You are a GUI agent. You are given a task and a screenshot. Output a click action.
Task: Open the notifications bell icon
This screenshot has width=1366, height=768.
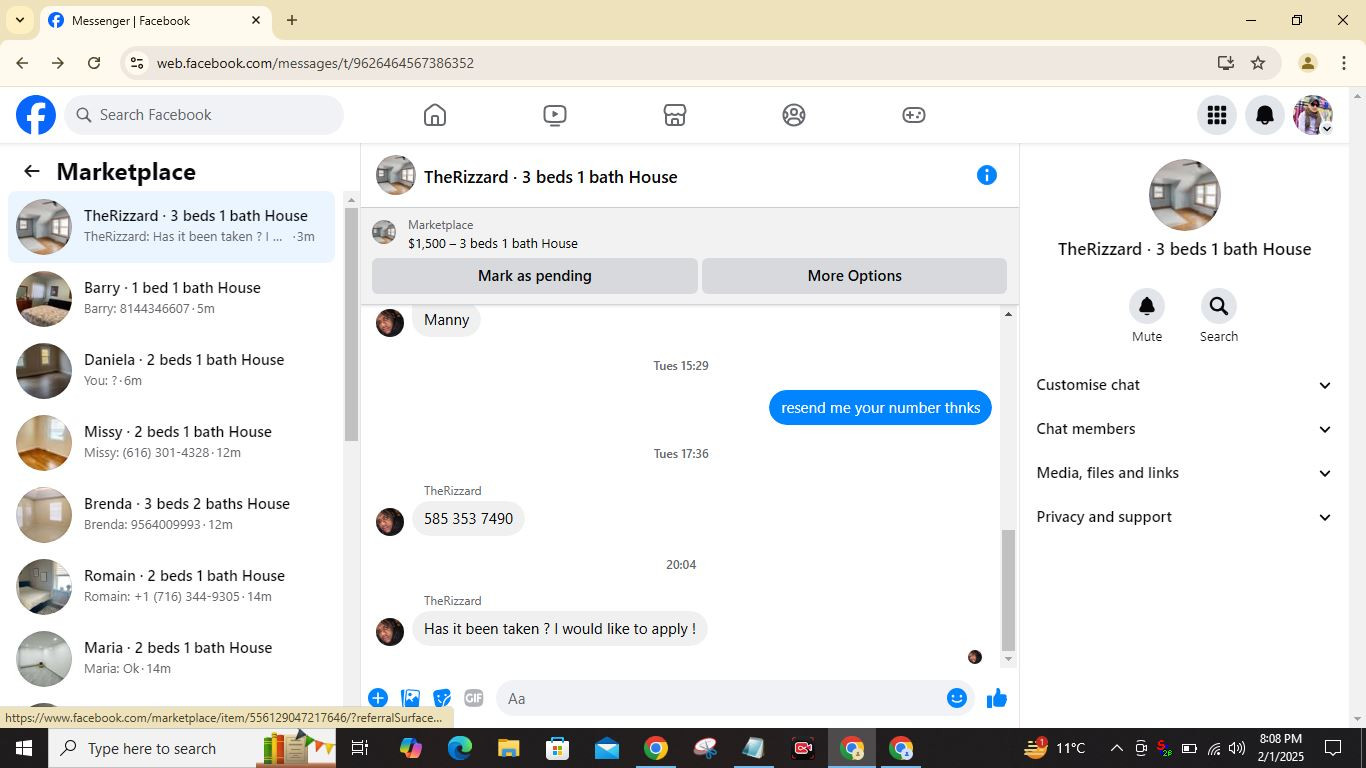[x=1265, y=115]
